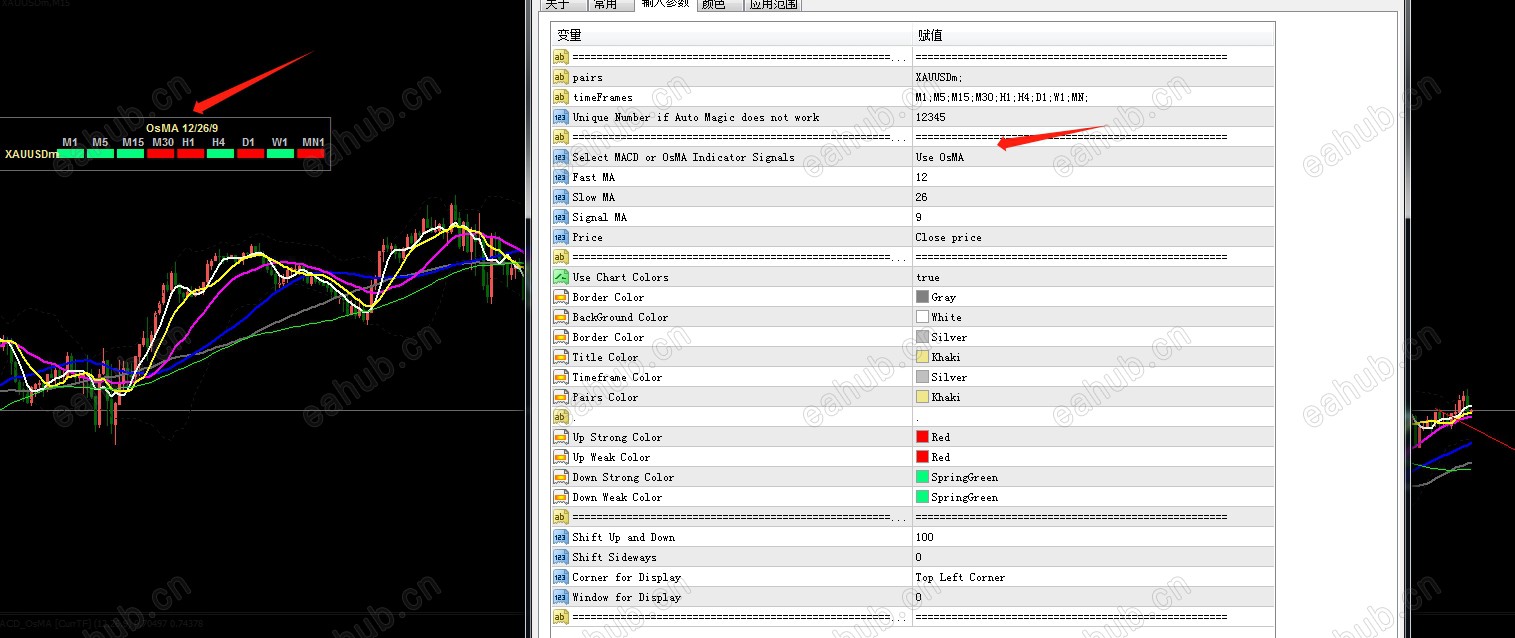Viewport: 1515px width, 638px height.
Task: Click the SpringGreen Down Strong Color swatch
Action: click(922, 477)
